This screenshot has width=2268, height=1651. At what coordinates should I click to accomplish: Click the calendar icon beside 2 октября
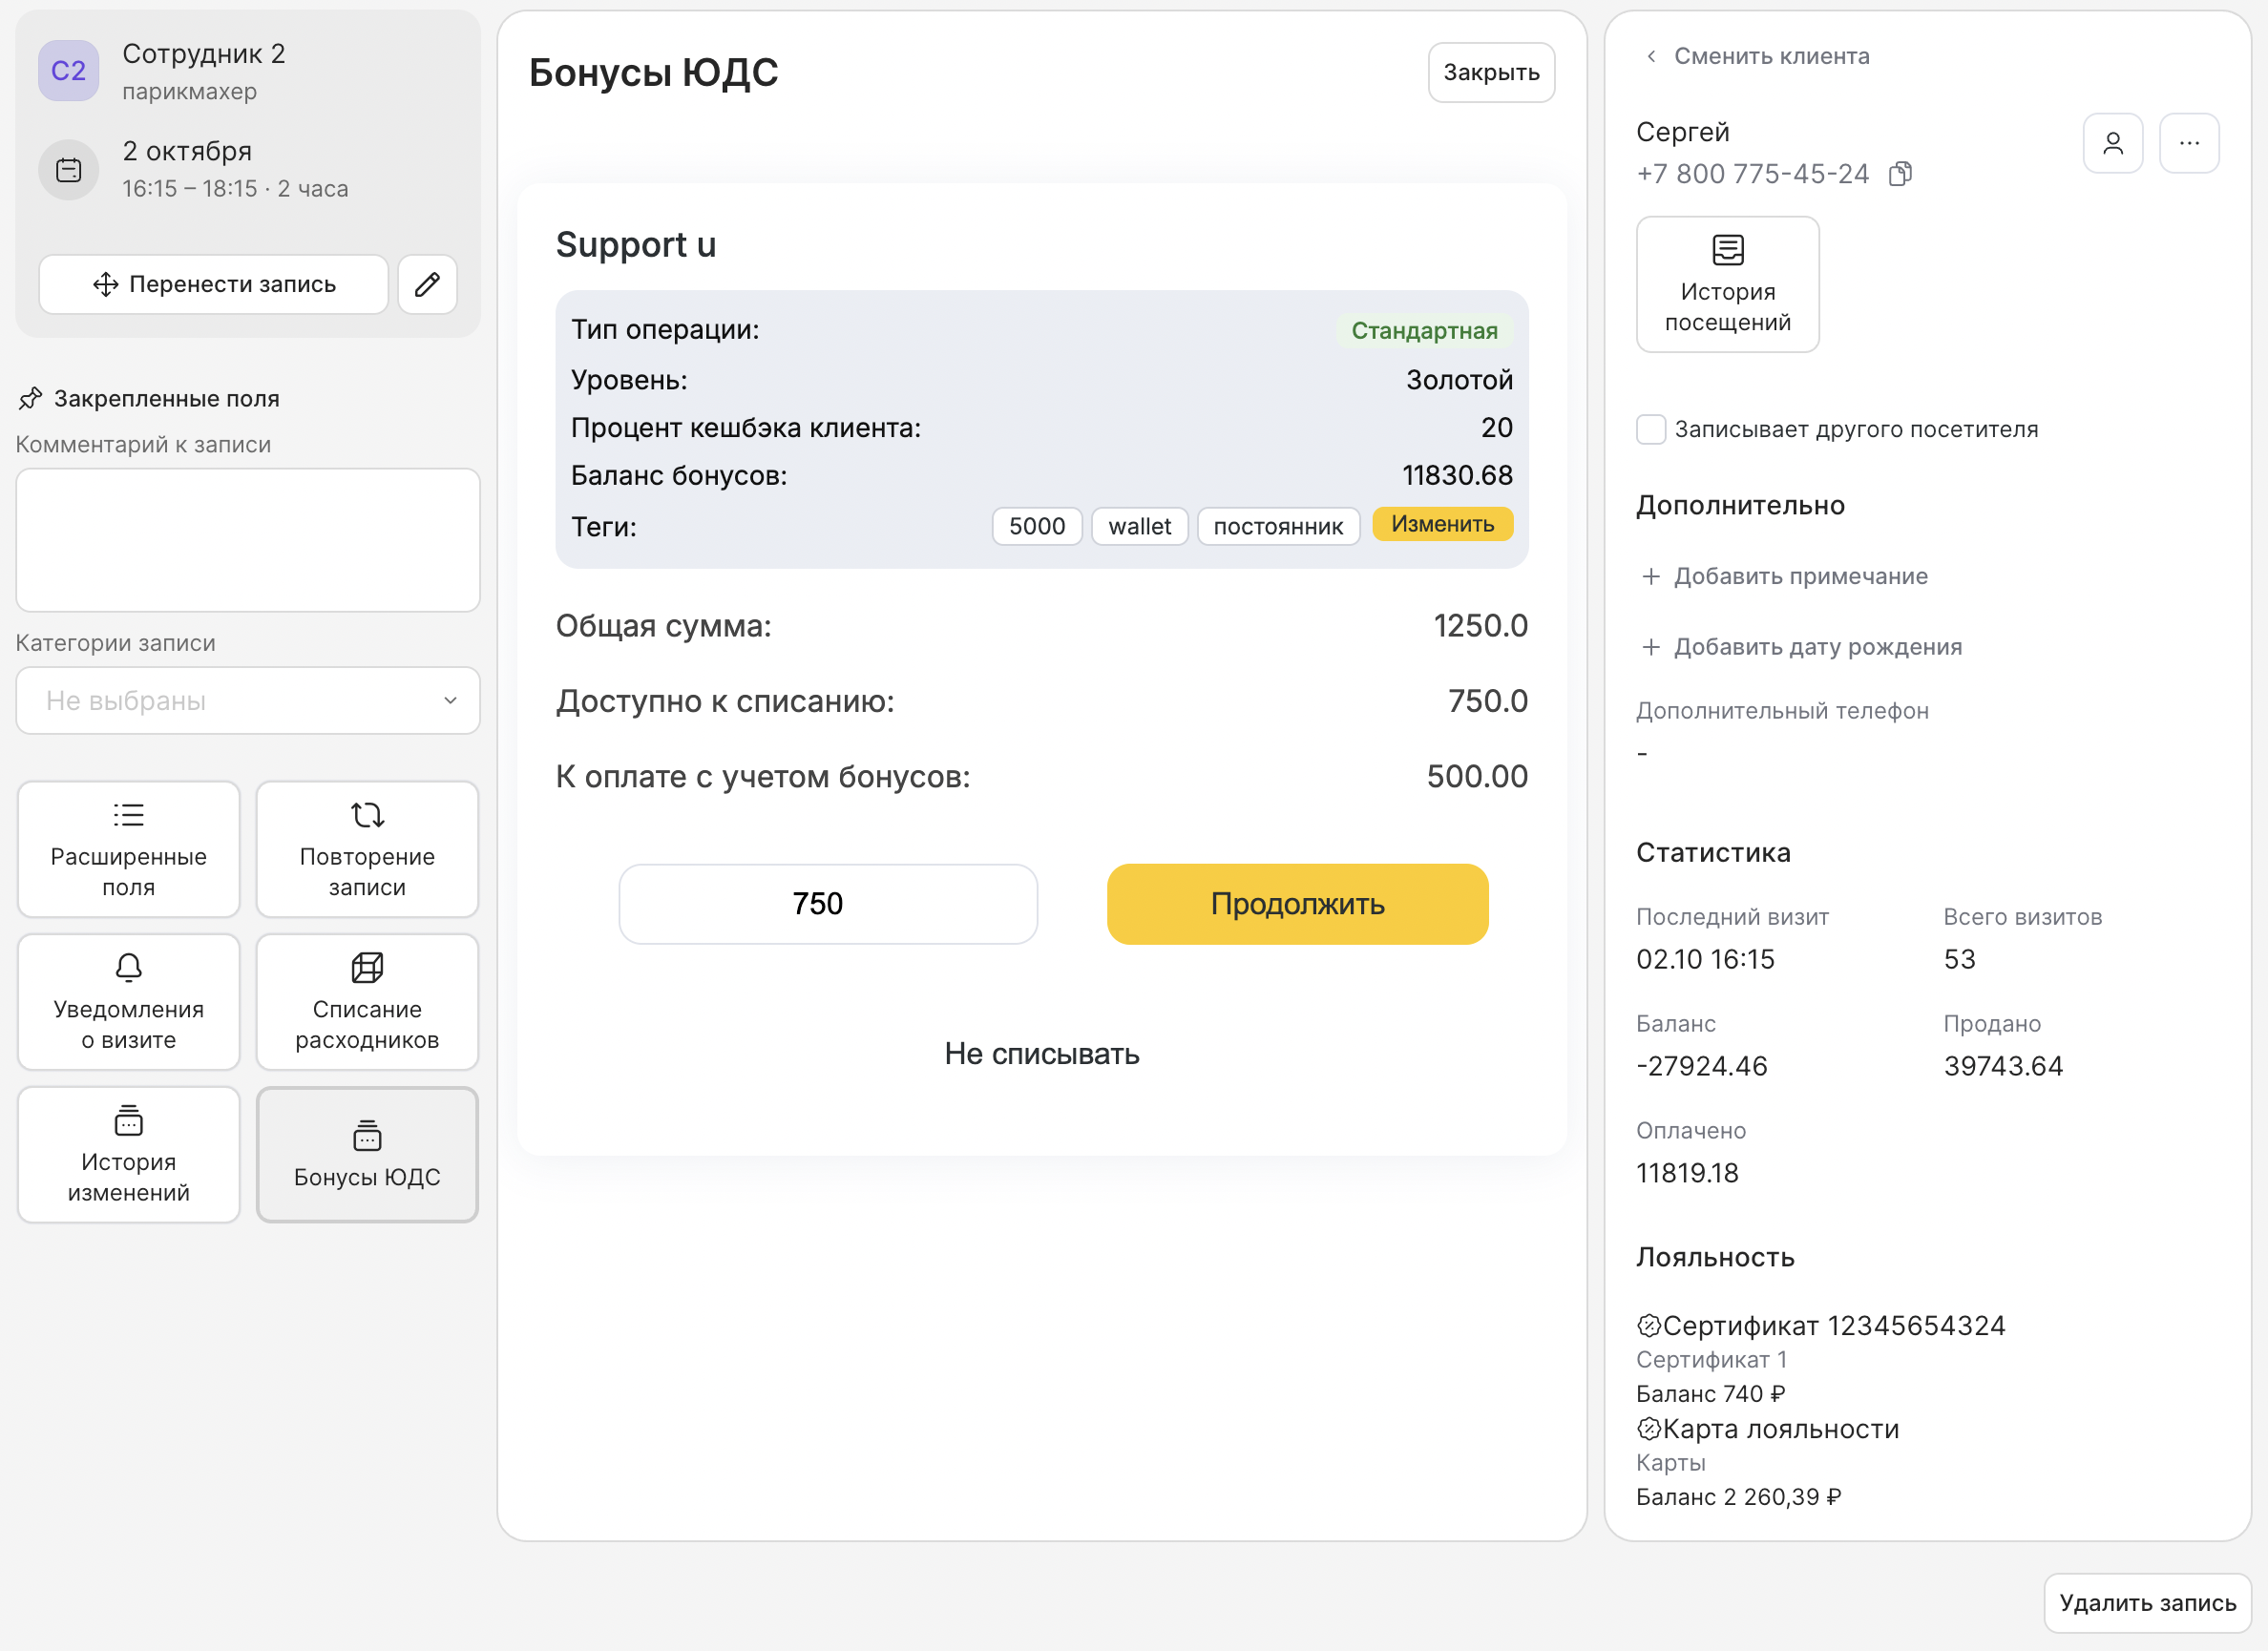tap(68, 169)
